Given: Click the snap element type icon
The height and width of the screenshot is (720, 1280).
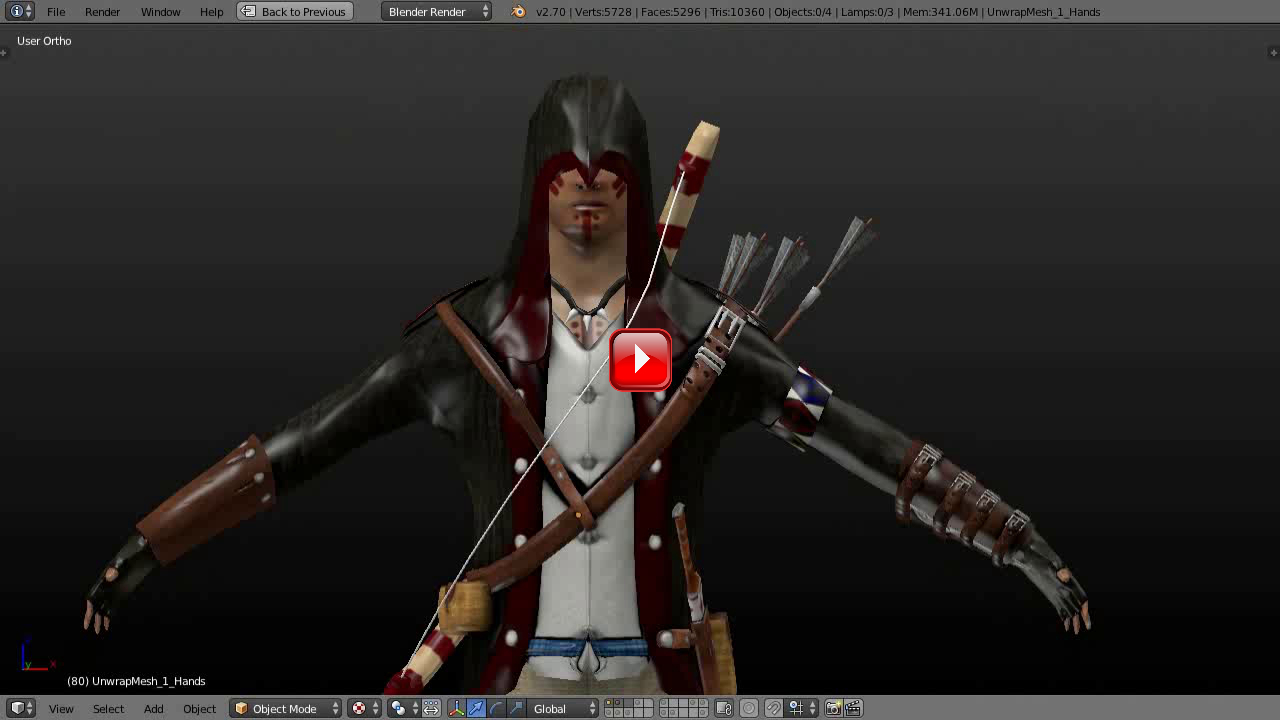Looking at the screenshot, I should 801,708.
